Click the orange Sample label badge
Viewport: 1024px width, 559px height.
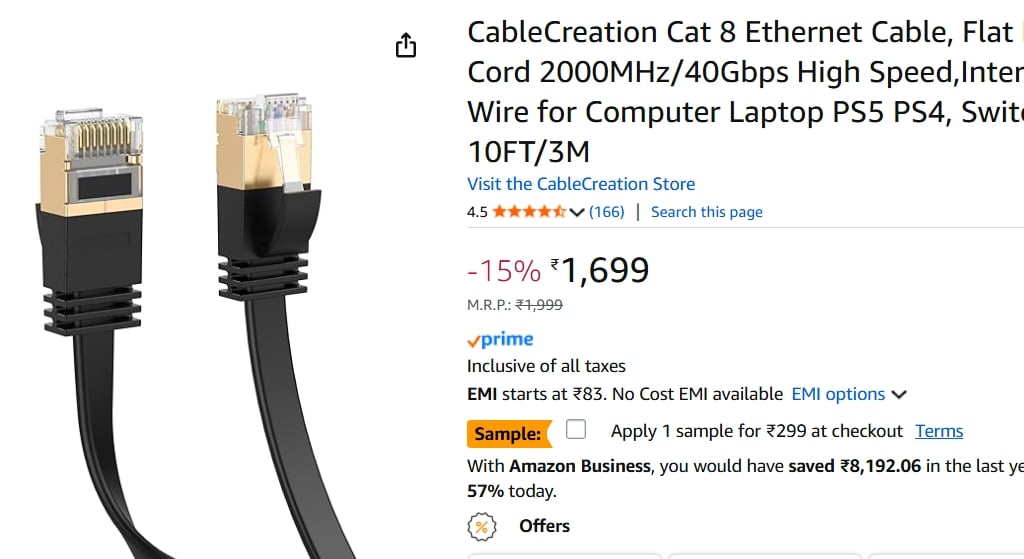pyautogui.click(x=508, y=434)
